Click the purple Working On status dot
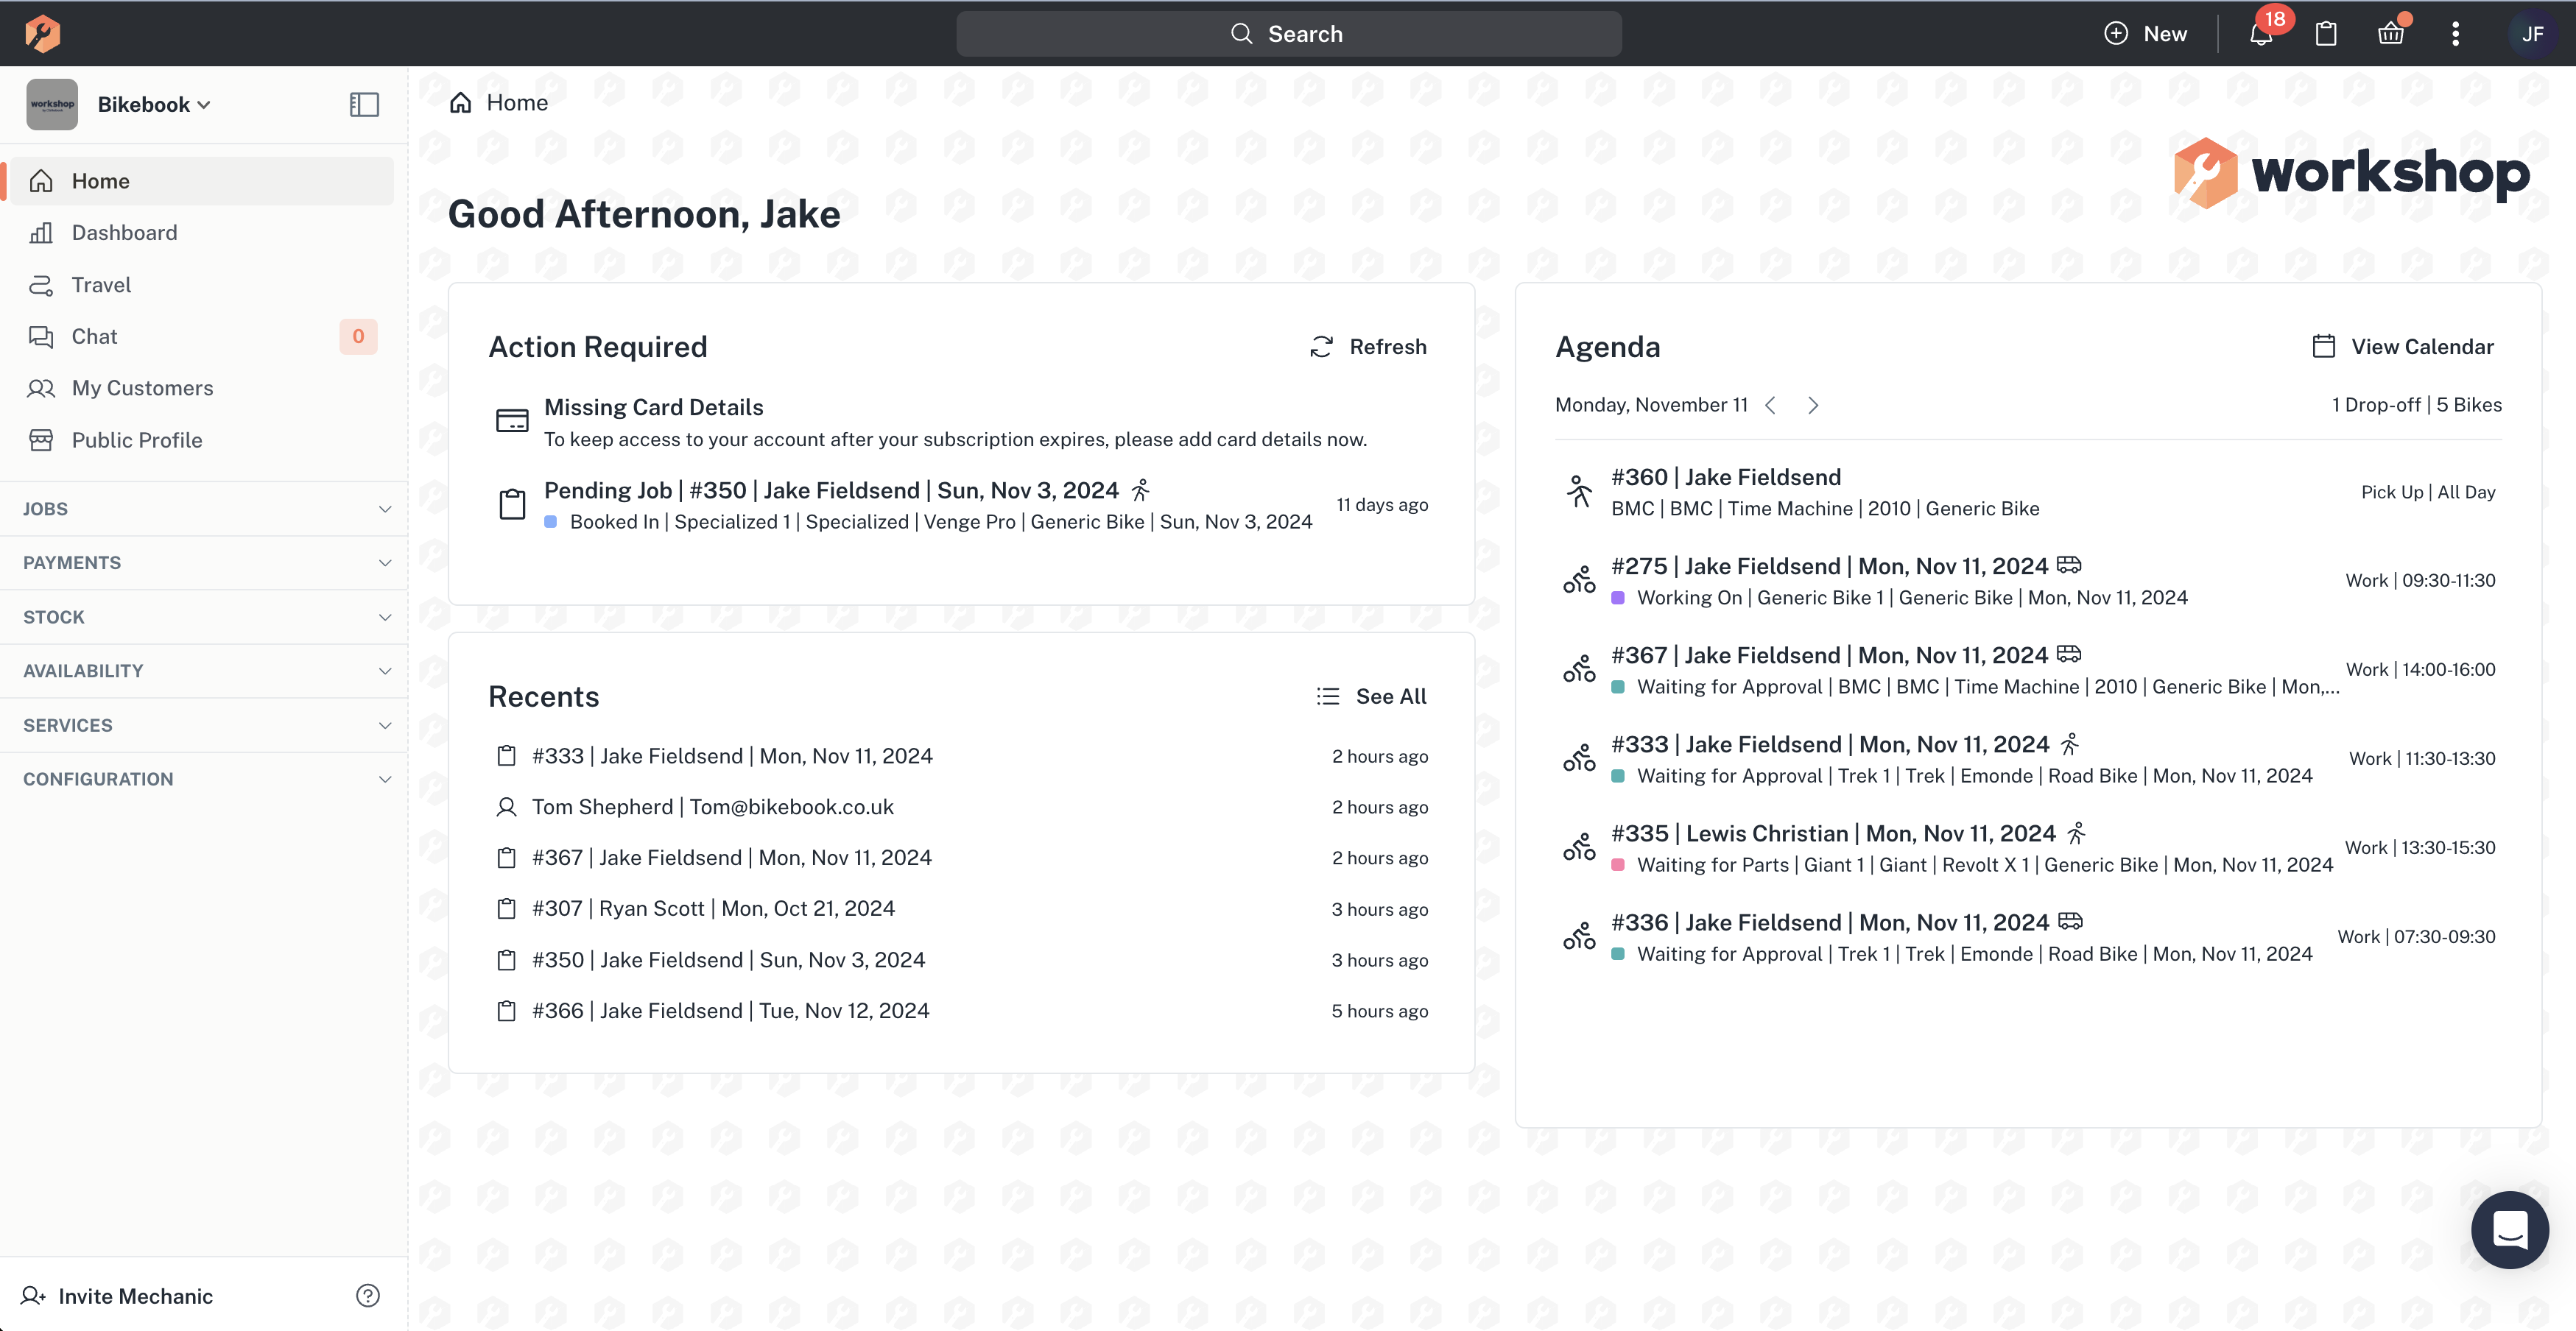The height and width of the screenshot is (1331, 2576). tap(1618, 598)
